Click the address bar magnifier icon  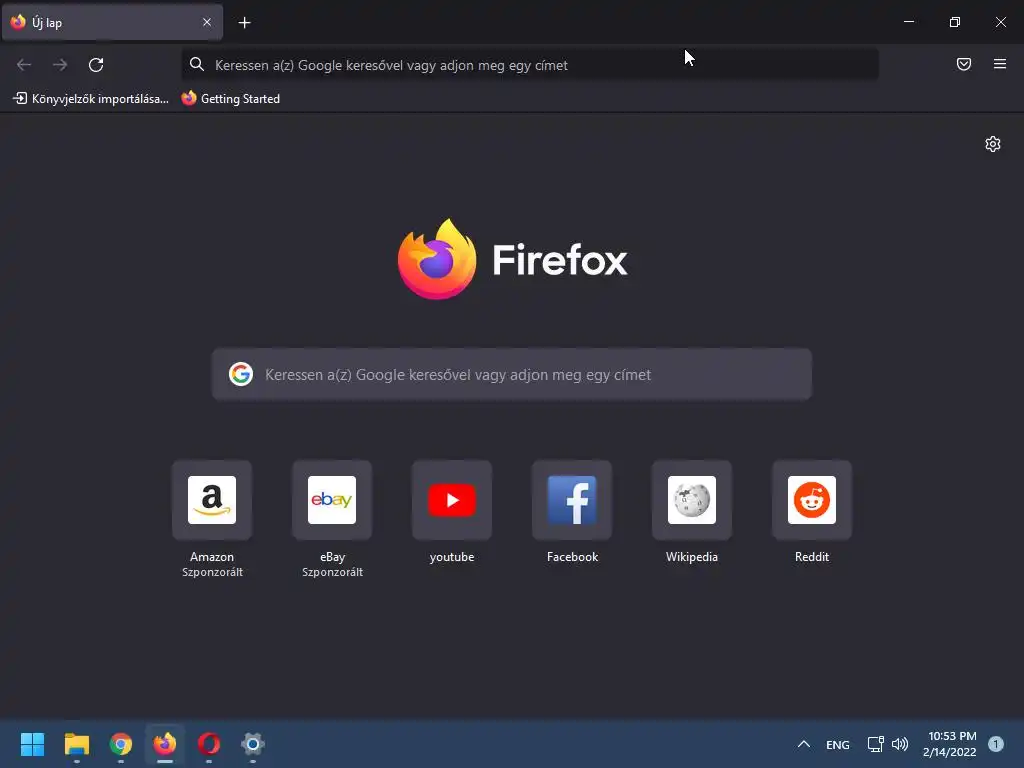click(197, 64)
